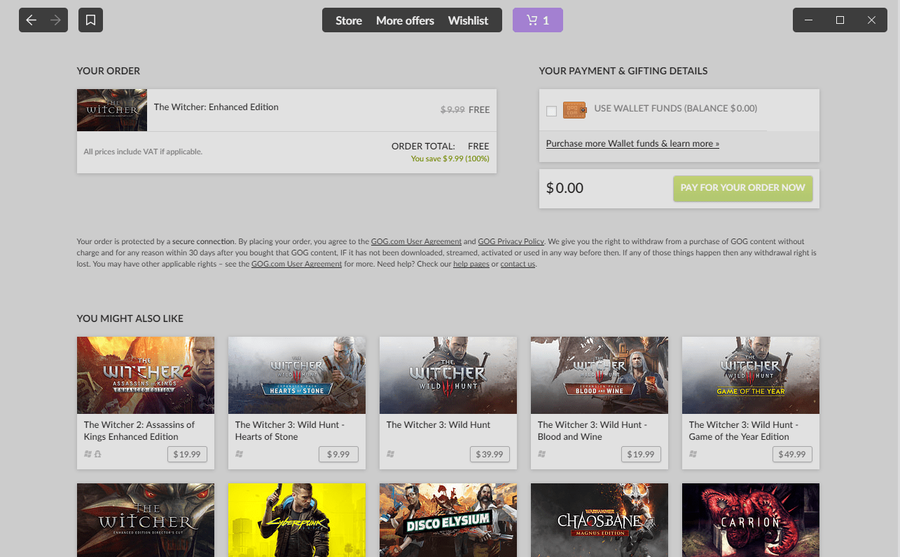Click the bookmark icon in the toolbar
This screenshot has height=557, width=900.
click(x=90, y=20)
